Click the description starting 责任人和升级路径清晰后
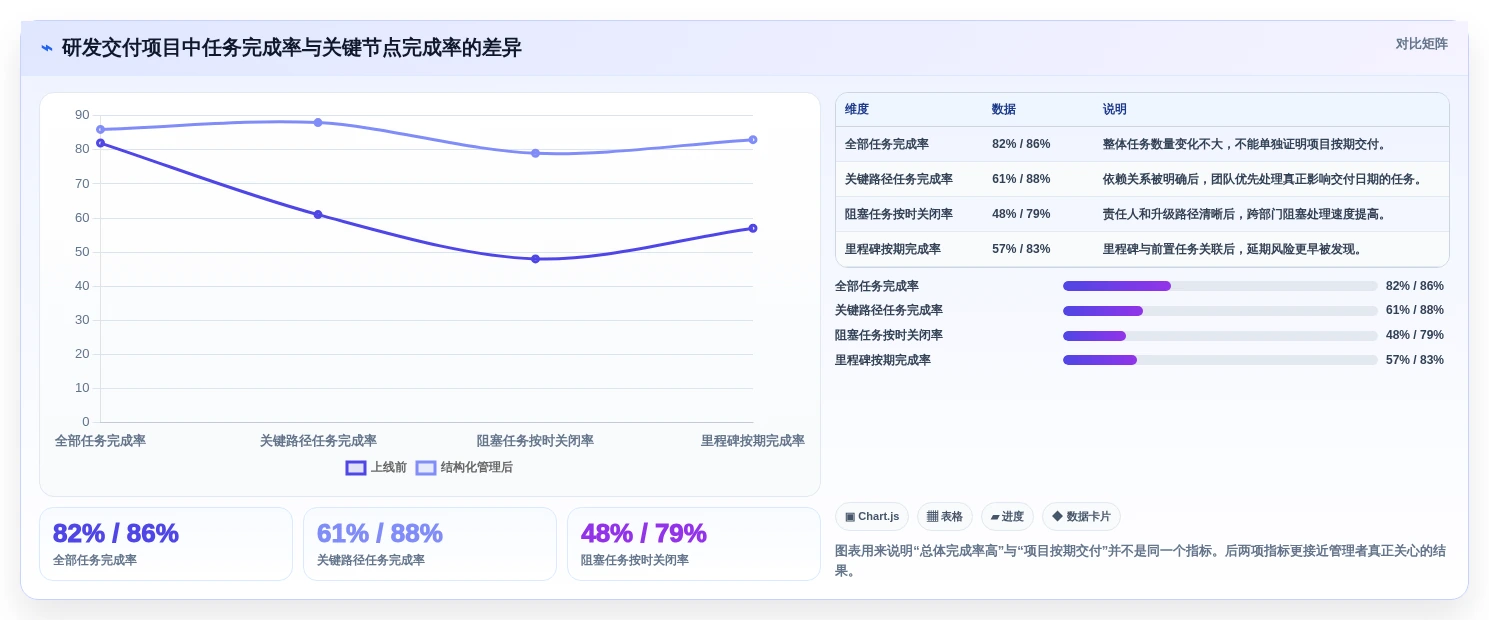The height and width of the screenshot is (620, 1489). pyautogui.click(x=1246, y=214)
